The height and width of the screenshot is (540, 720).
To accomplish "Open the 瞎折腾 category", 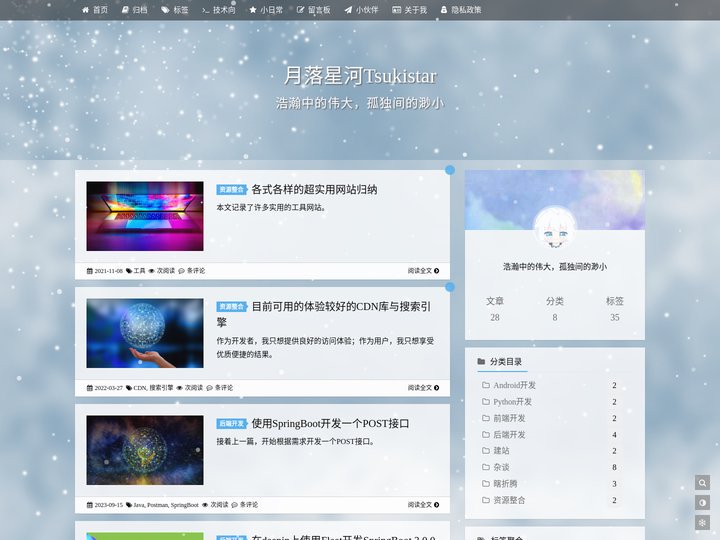I will (x=505, y=484).
